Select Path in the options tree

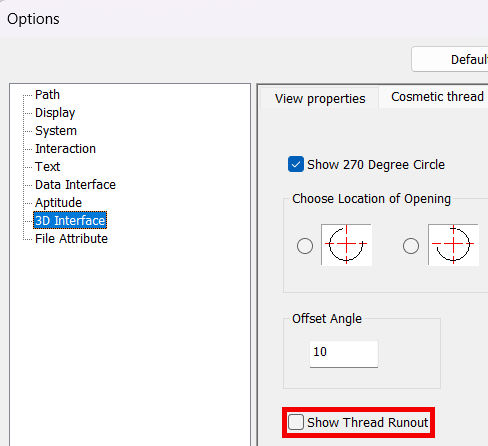(x=47, y=95)
